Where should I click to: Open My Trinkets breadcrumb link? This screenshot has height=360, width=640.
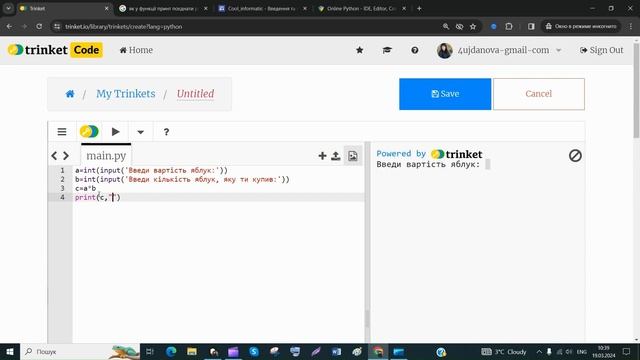pyautogui.click(x=126, y=94)
